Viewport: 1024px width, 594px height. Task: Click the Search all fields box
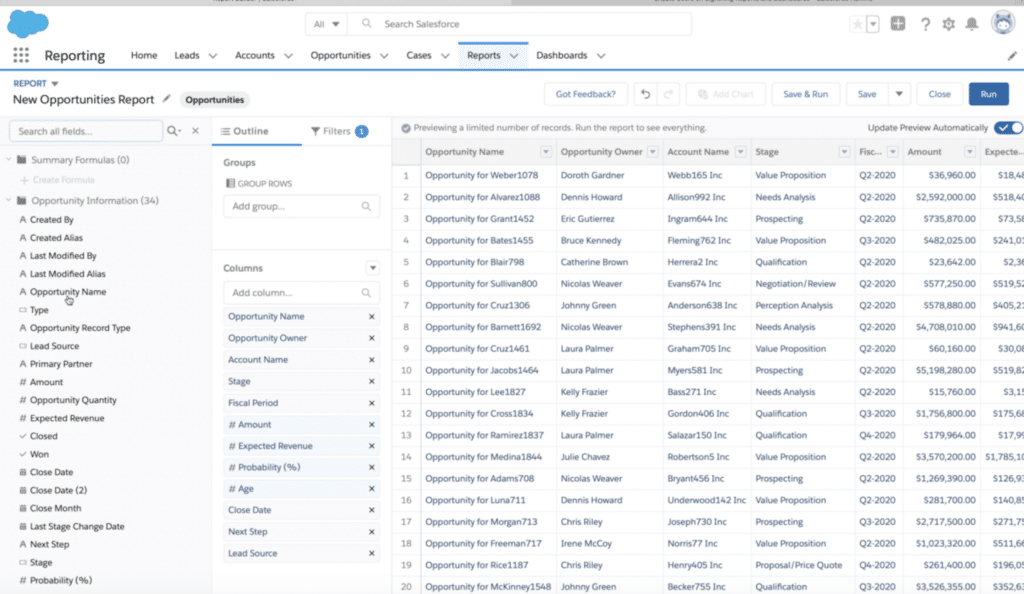pos(86,131)
